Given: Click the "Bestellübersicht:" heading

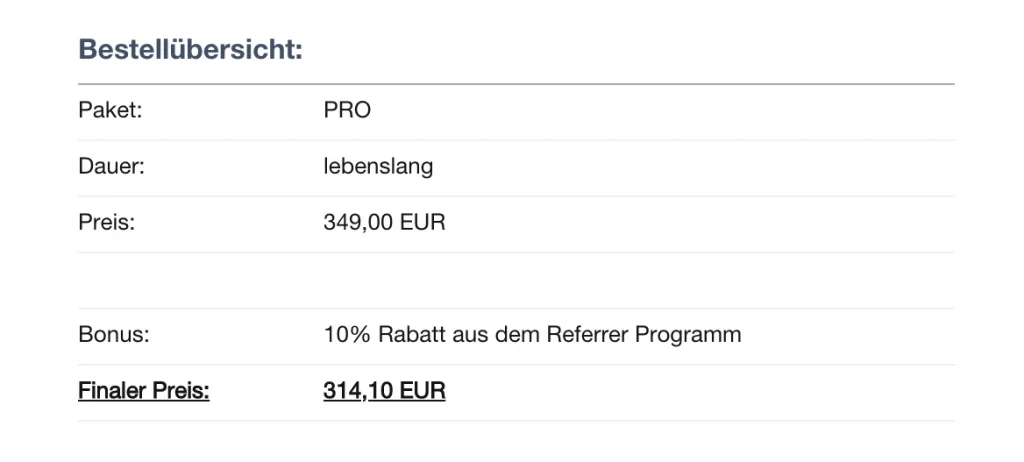Looking at the screenshot, I should point(190,49).
